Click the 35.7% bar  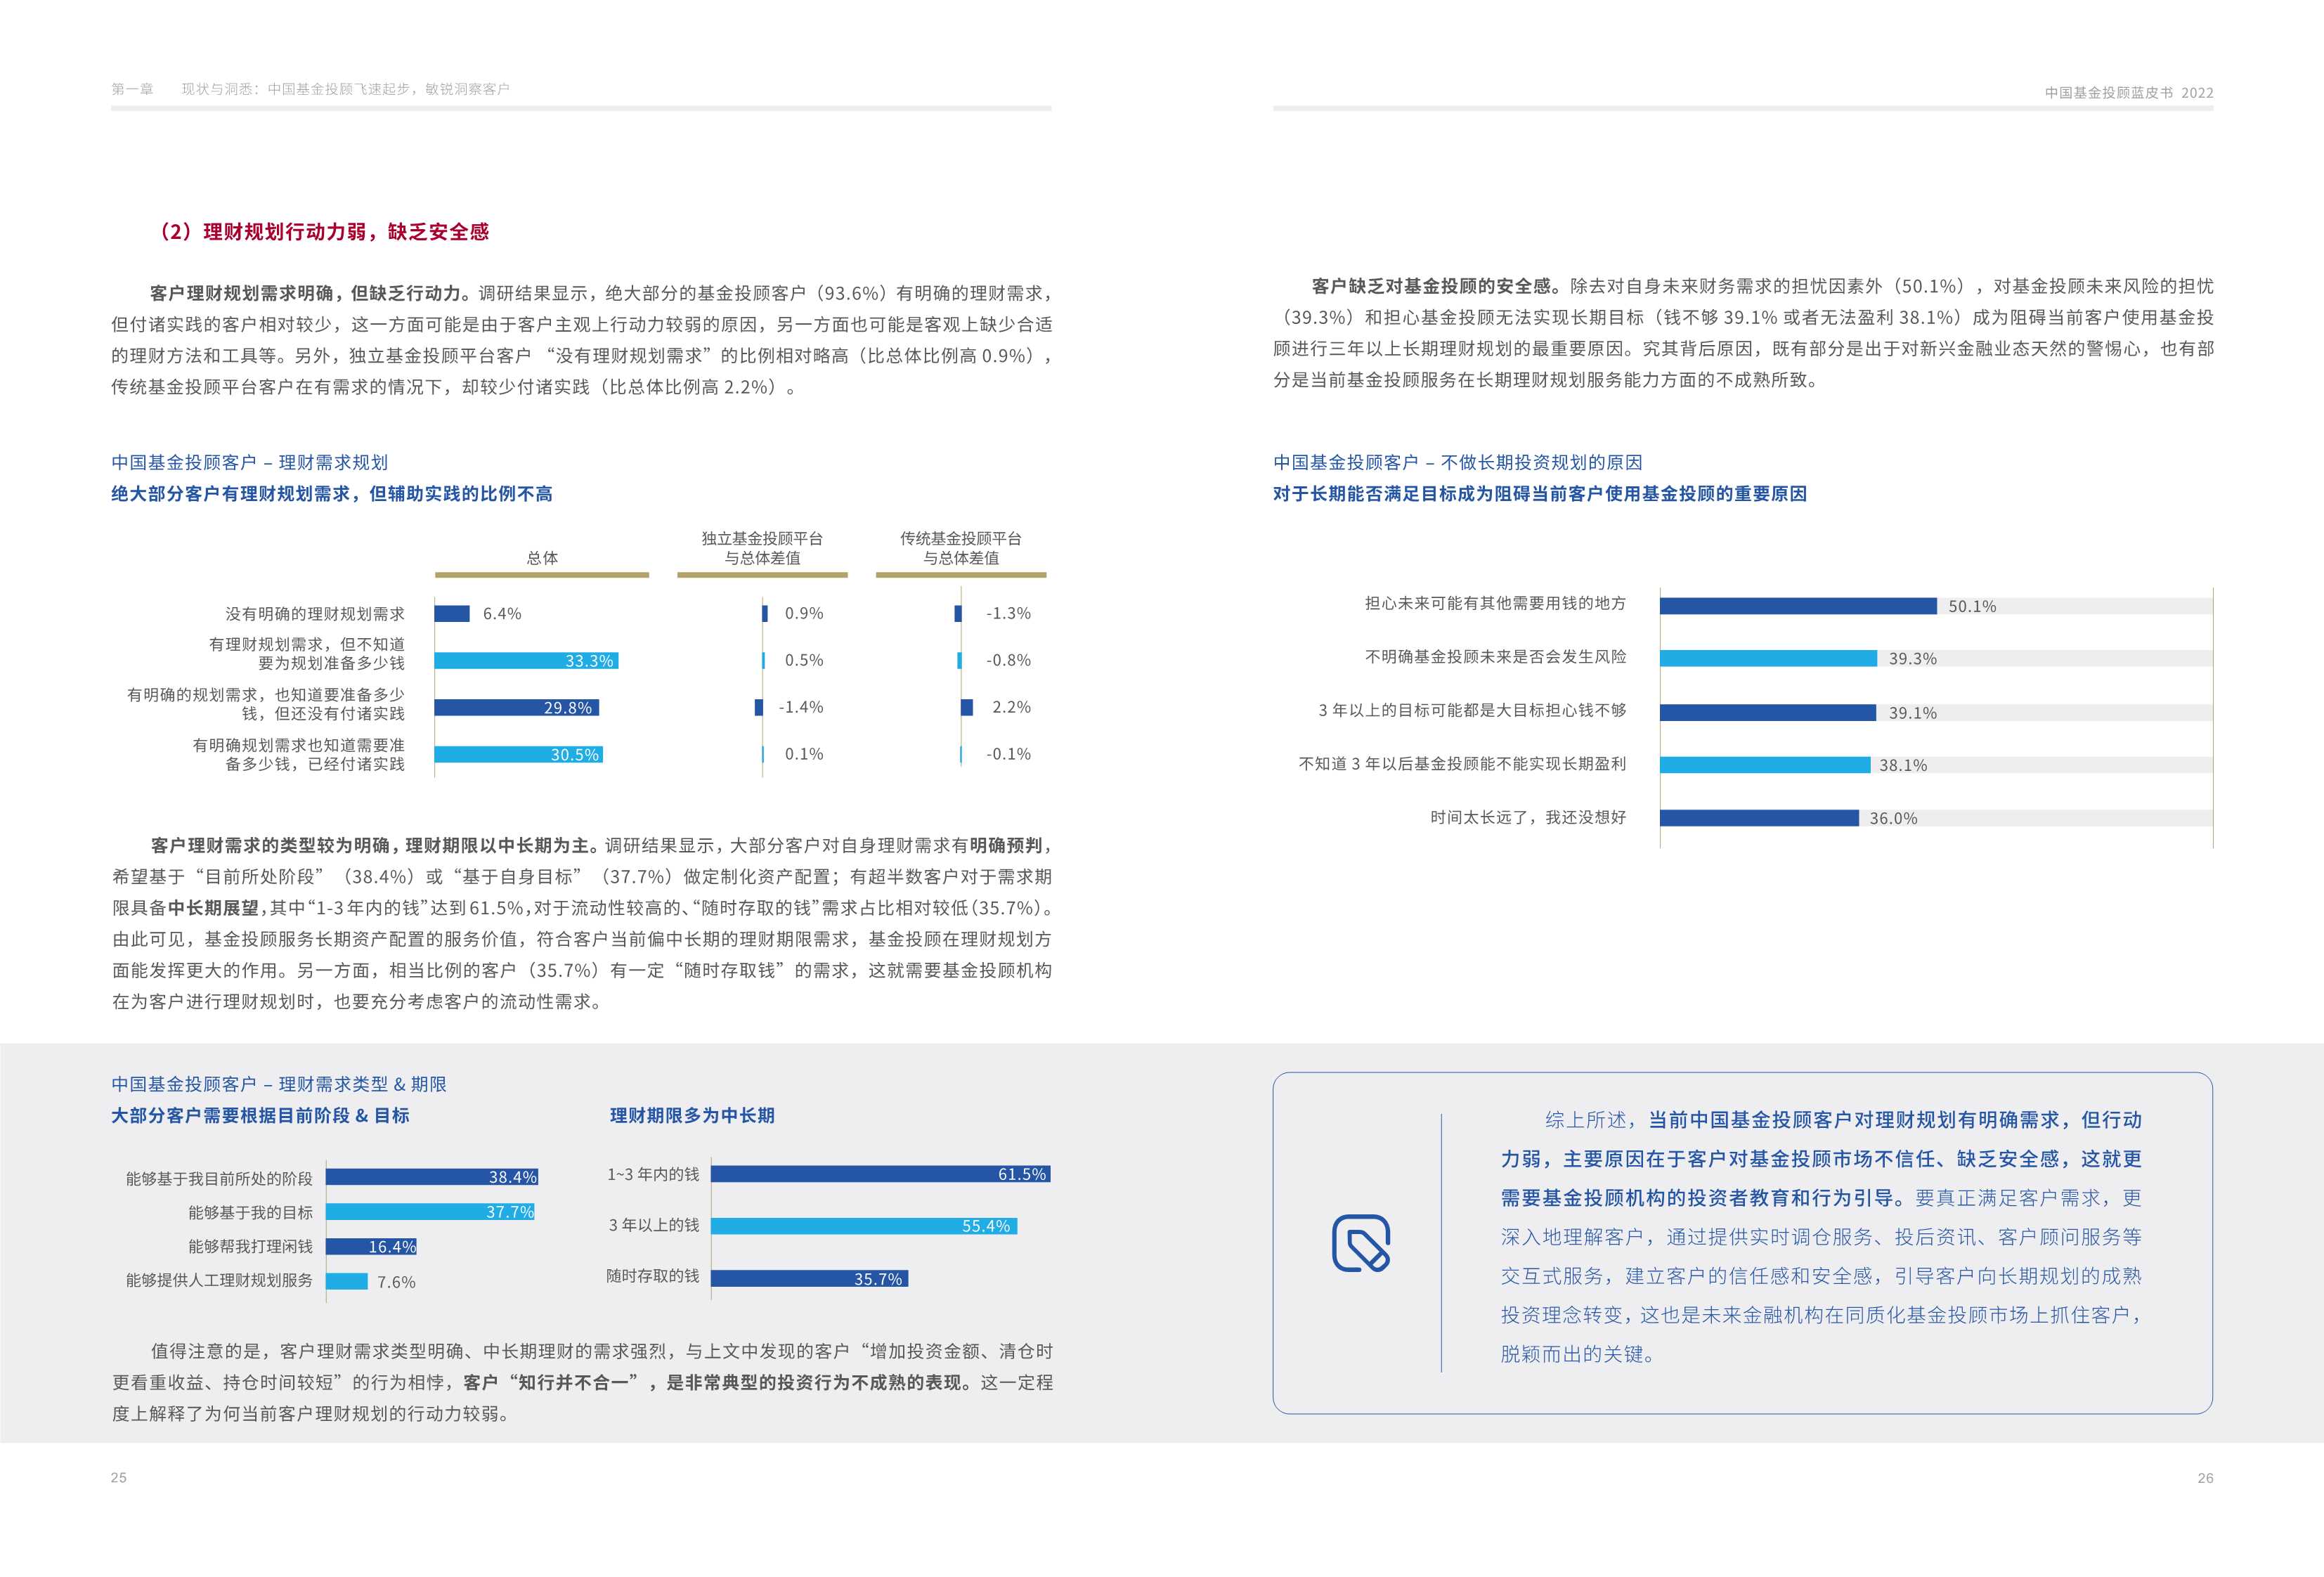pyautogui.click(x=810, y=1279)
